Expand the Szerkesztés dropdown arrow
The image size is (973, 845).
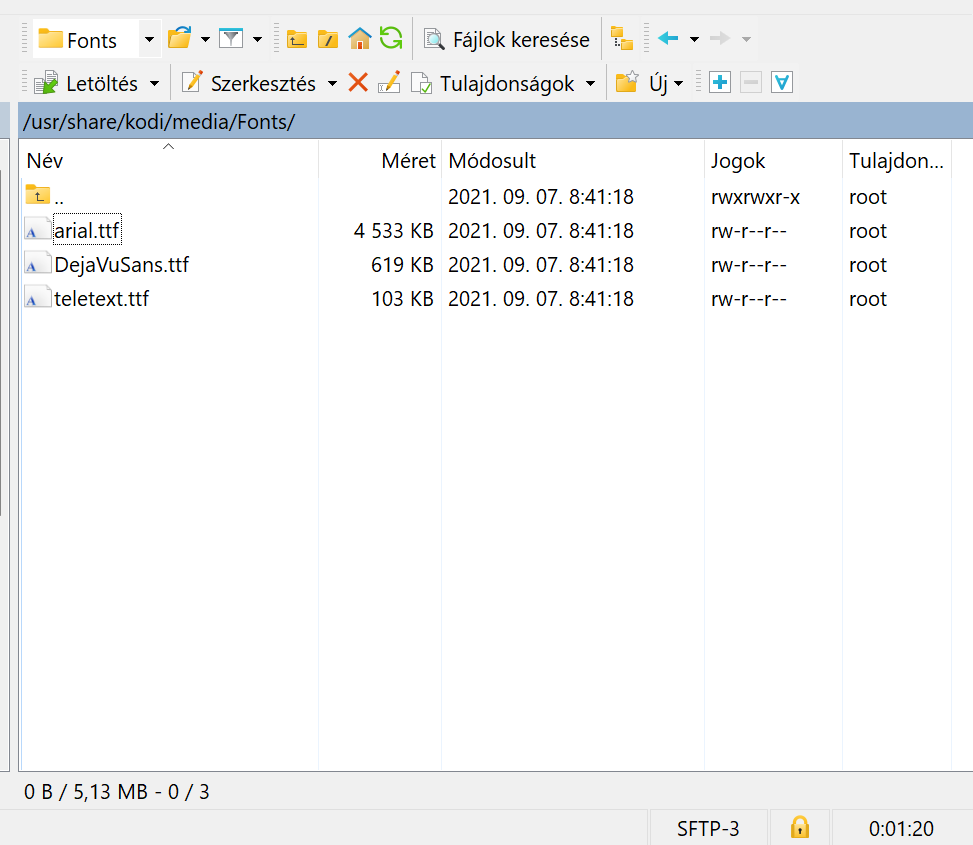click(x=333, y=83)
